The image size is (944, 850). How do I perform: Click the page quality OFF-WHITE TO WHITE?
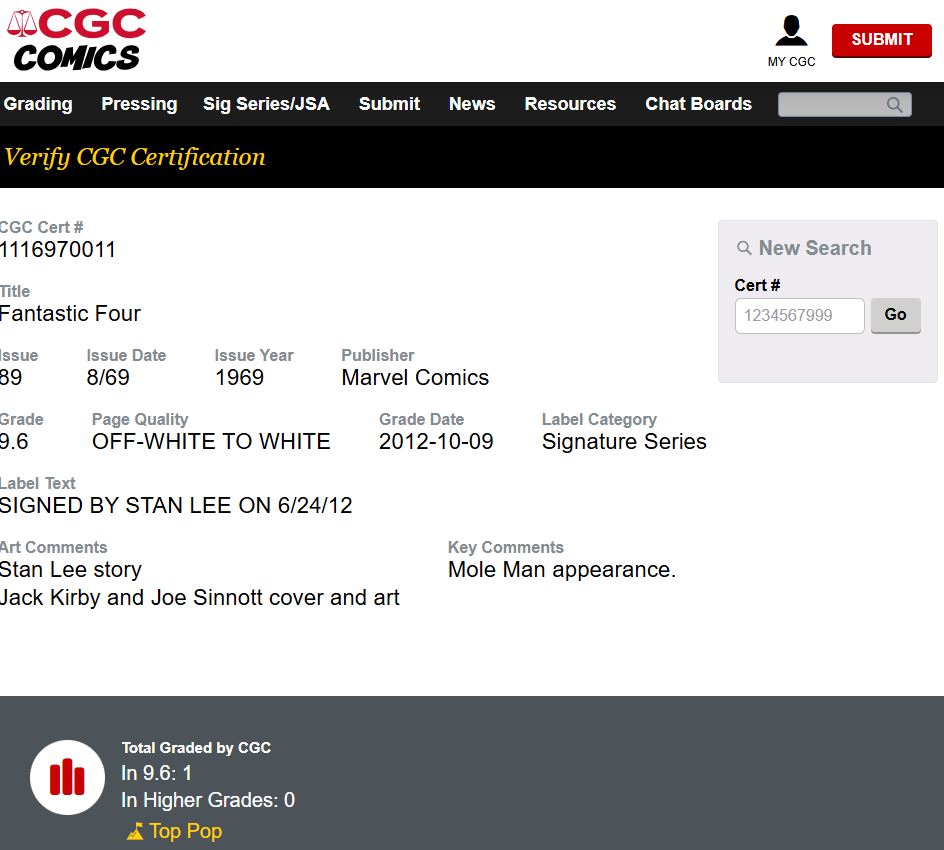tap(211, 441)
